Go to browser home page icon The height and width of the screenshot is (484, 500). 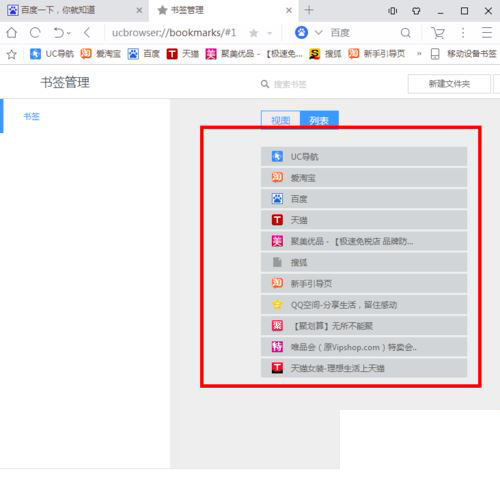(x=12, y=33)
